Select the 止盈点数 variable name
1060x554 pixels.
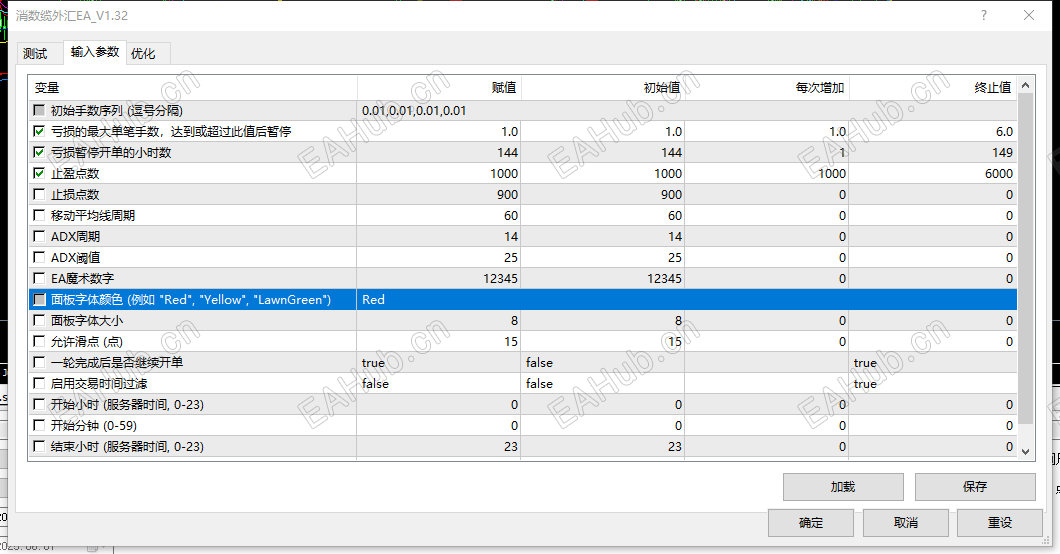[75, 174]
